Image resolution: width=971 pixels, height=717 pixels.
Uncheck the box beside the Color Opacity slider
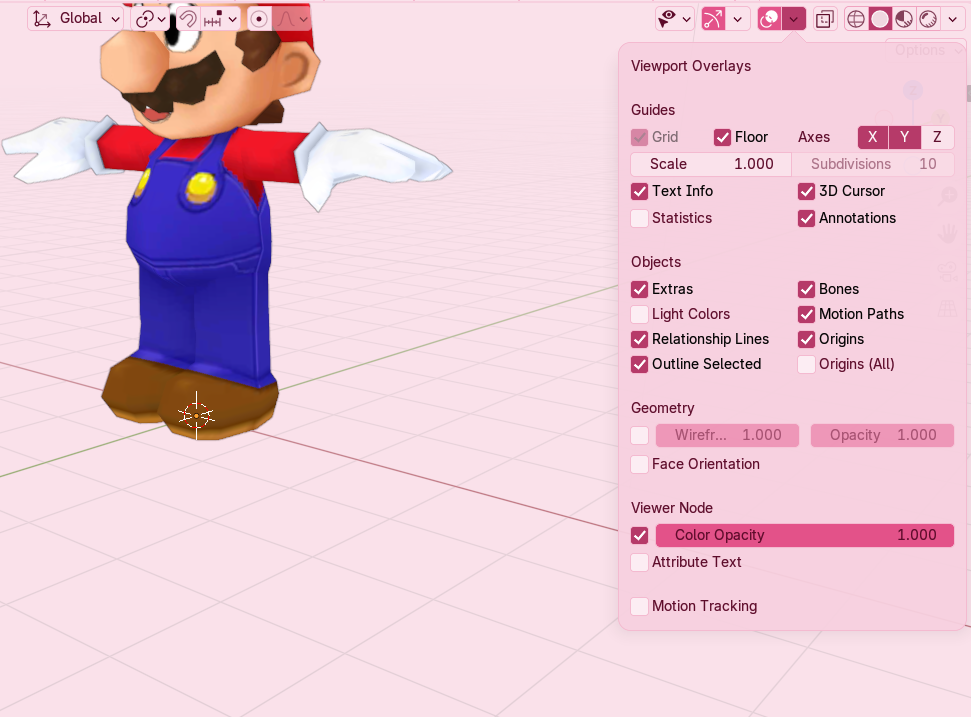[640, 535]
